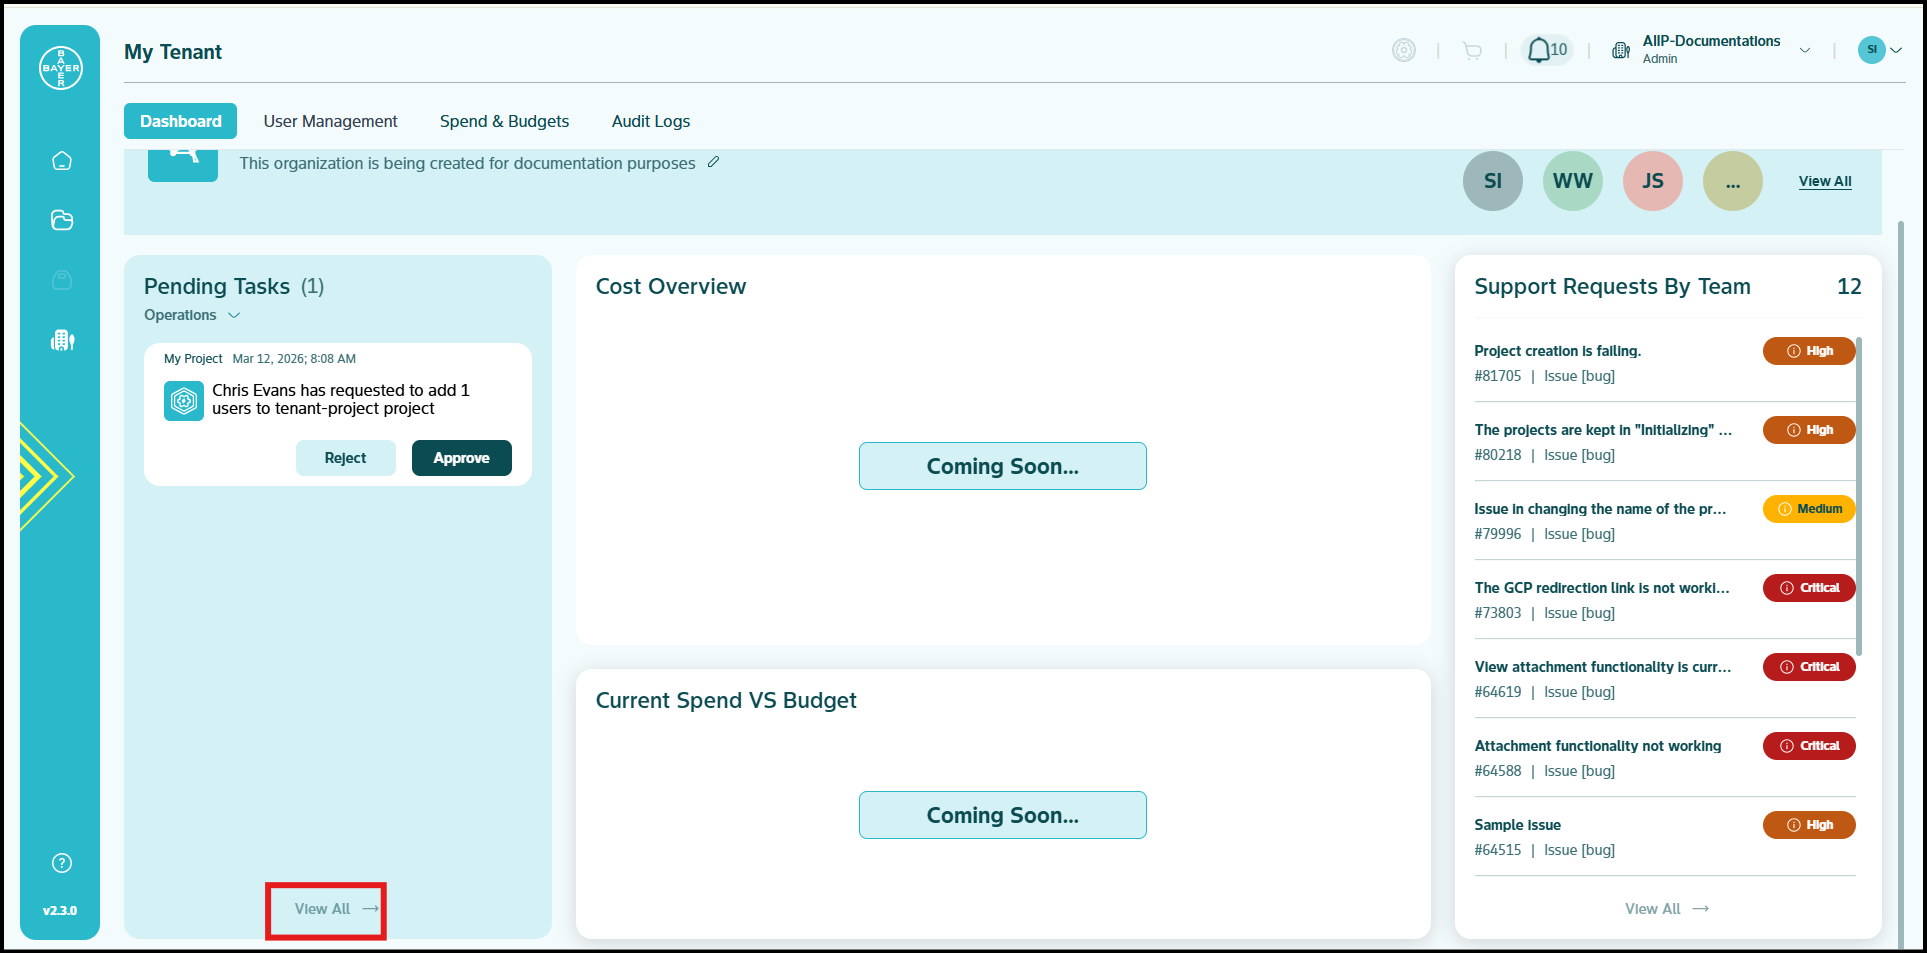Switch to the User Management tab

330,121
